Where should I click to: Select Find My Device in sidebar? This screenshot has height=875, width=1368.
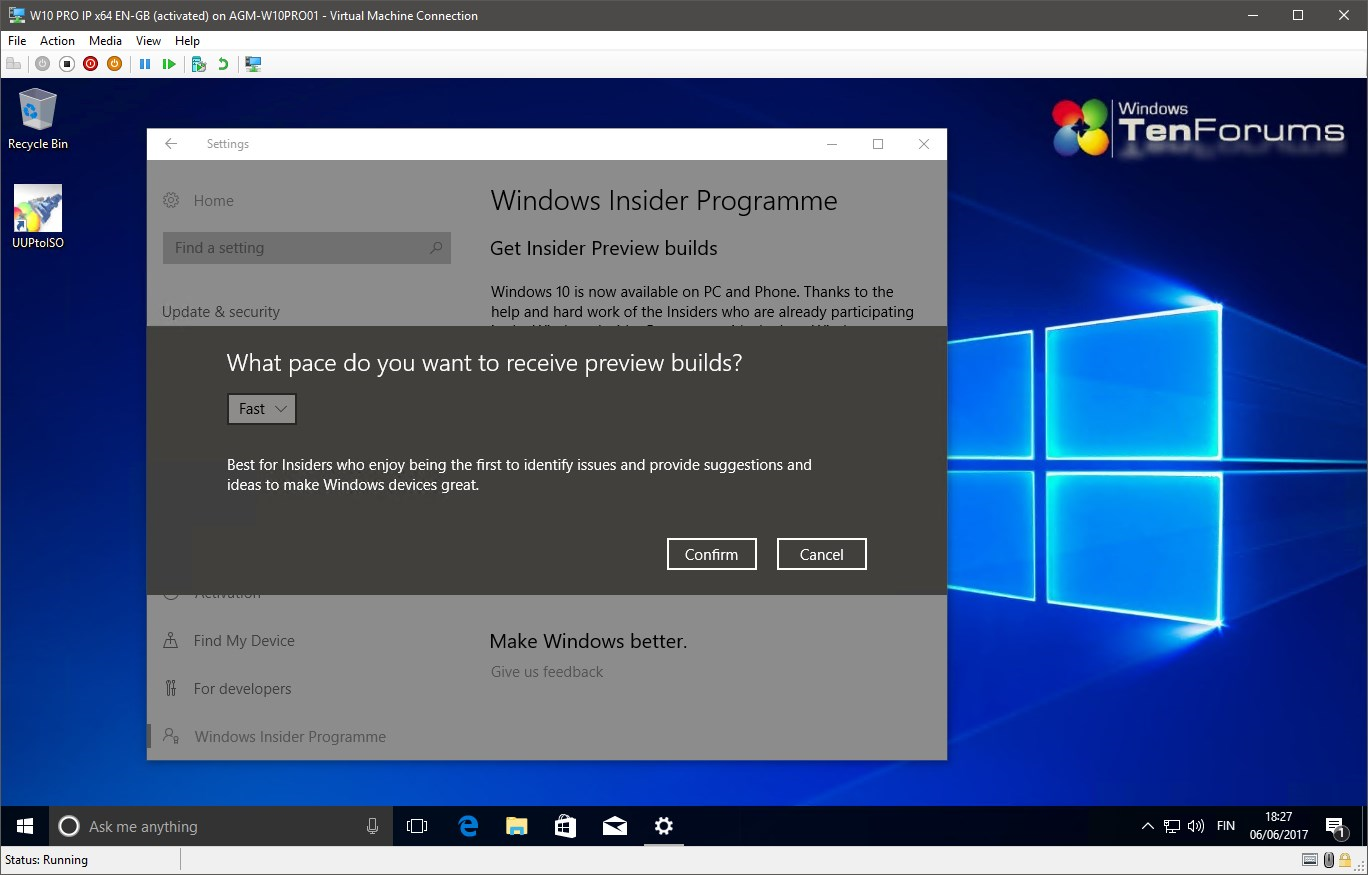pos(244,641)
